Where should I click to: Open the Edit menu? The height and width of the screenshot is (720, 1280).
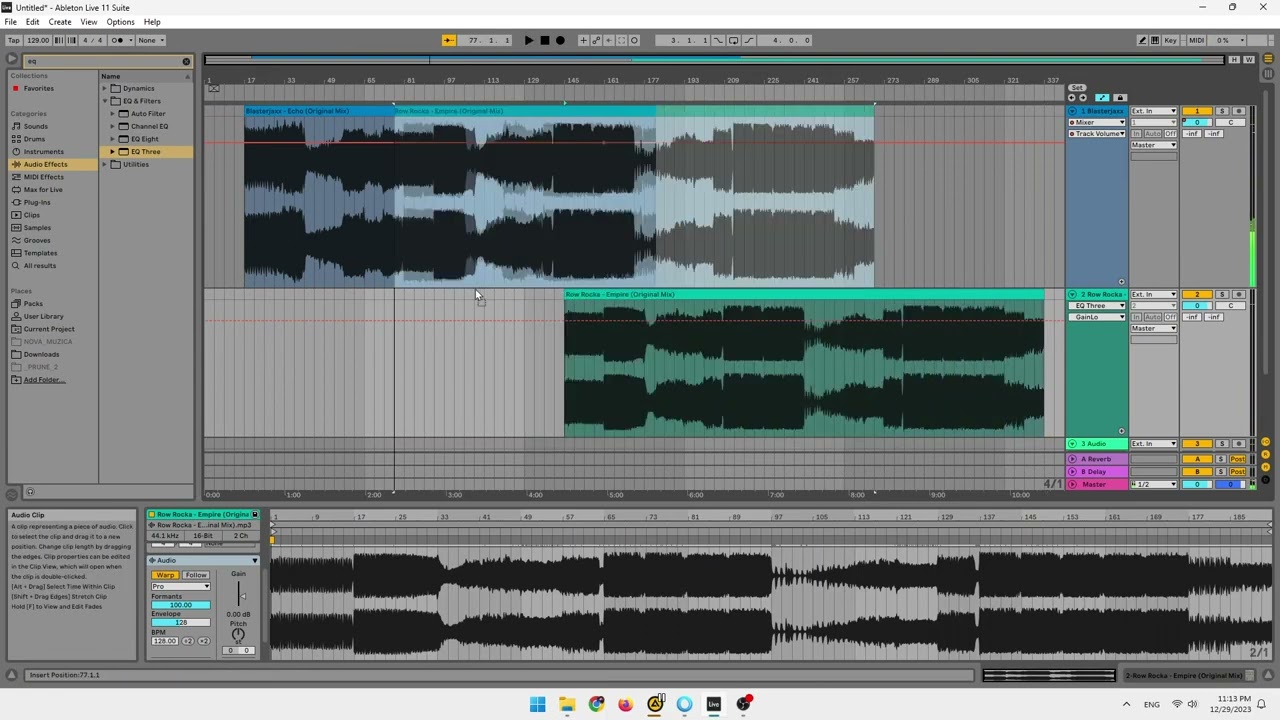pyautogui.click(x=32, y=22)
